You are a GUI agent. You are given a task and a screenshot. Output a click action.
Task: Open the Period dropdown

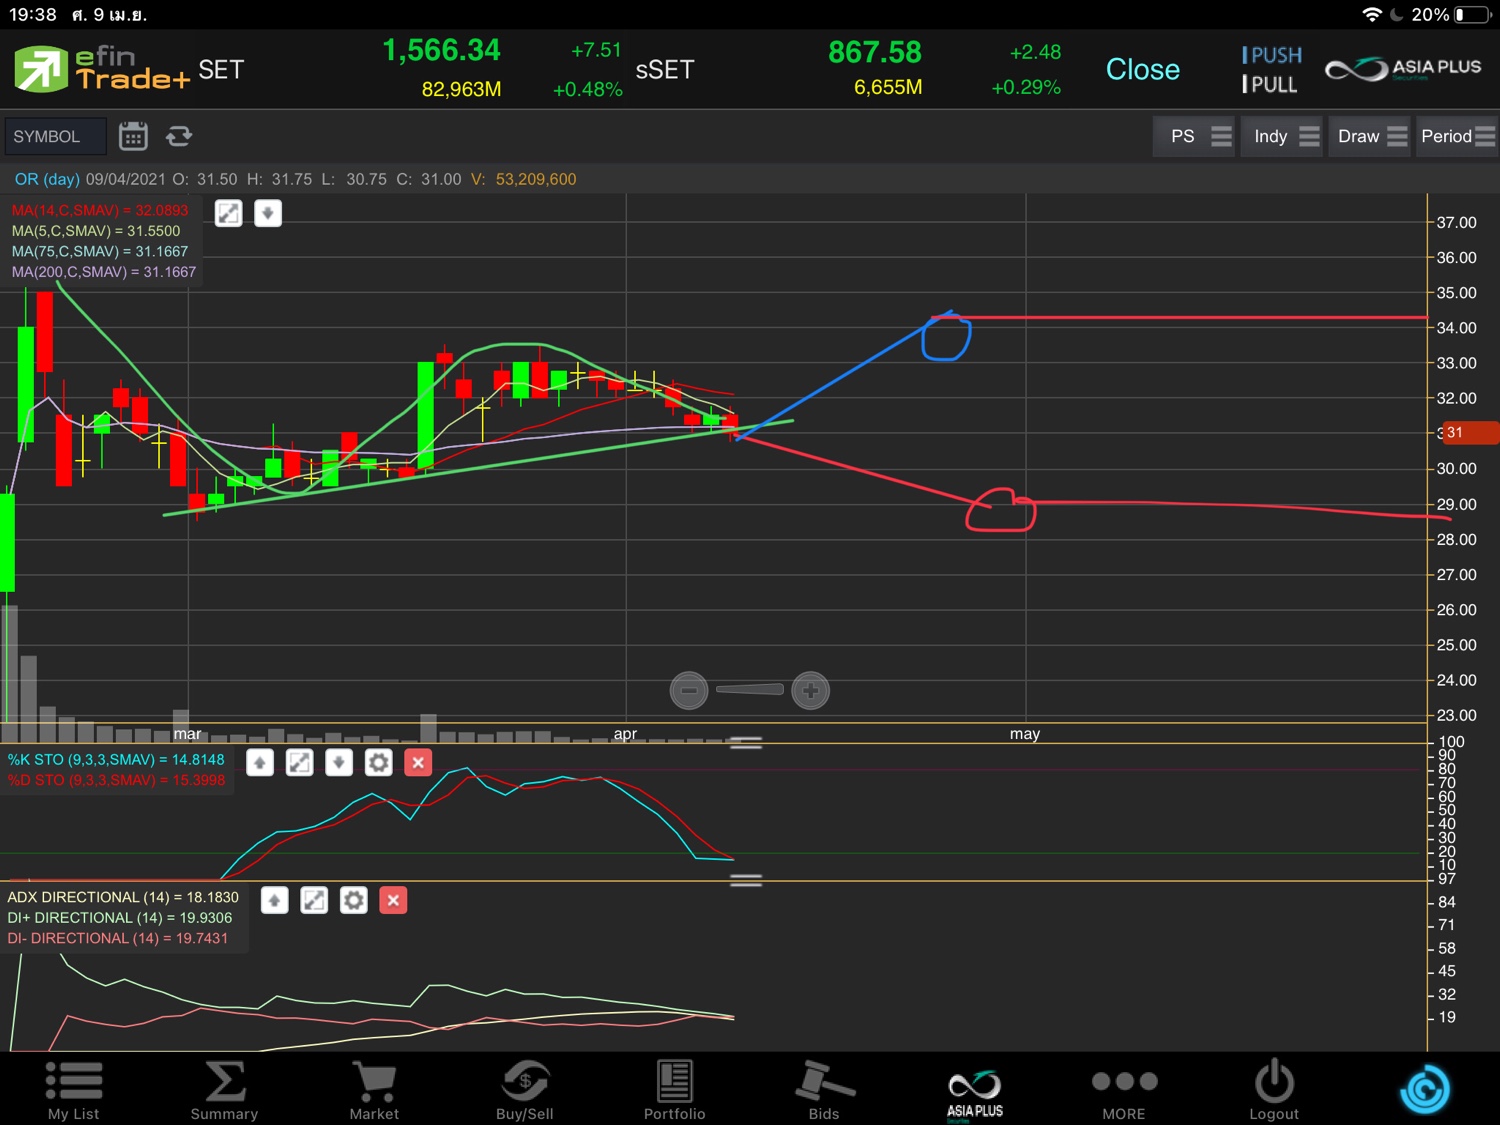(1458, 136)
